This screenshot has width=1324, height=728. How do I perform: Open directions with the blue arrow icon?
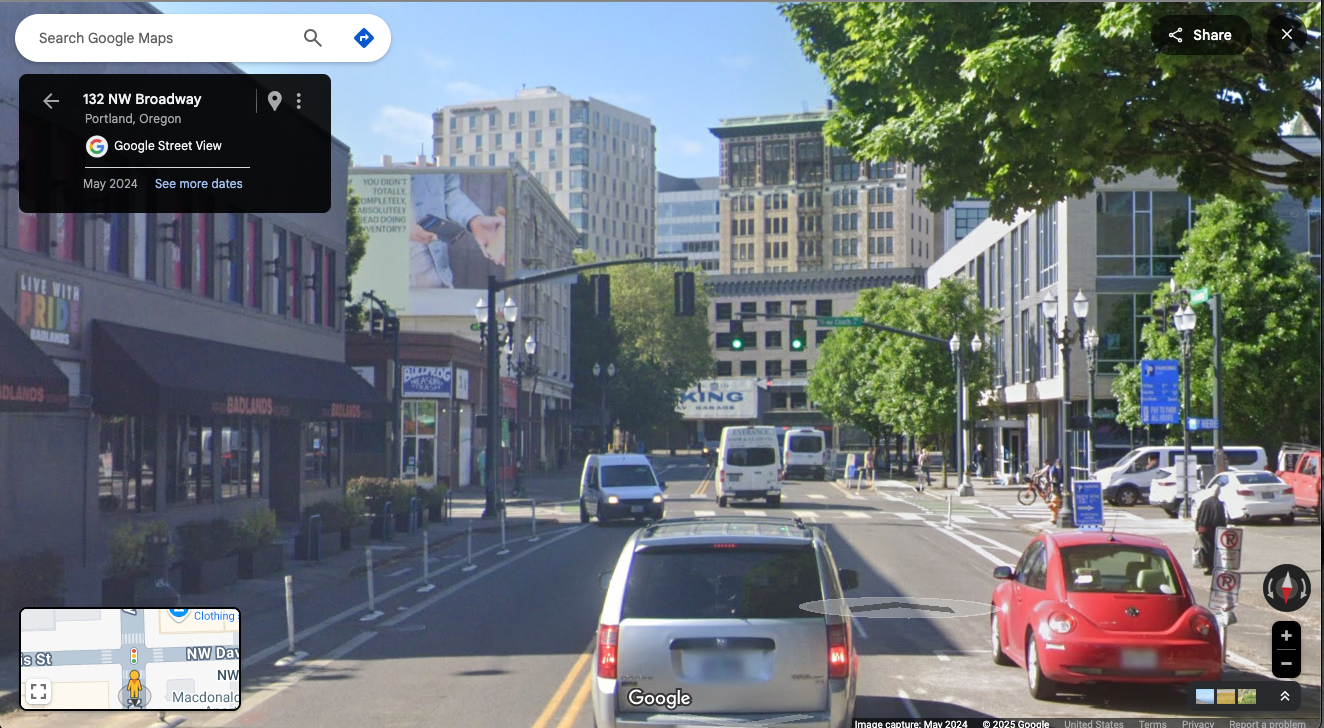tap(364, 38)
